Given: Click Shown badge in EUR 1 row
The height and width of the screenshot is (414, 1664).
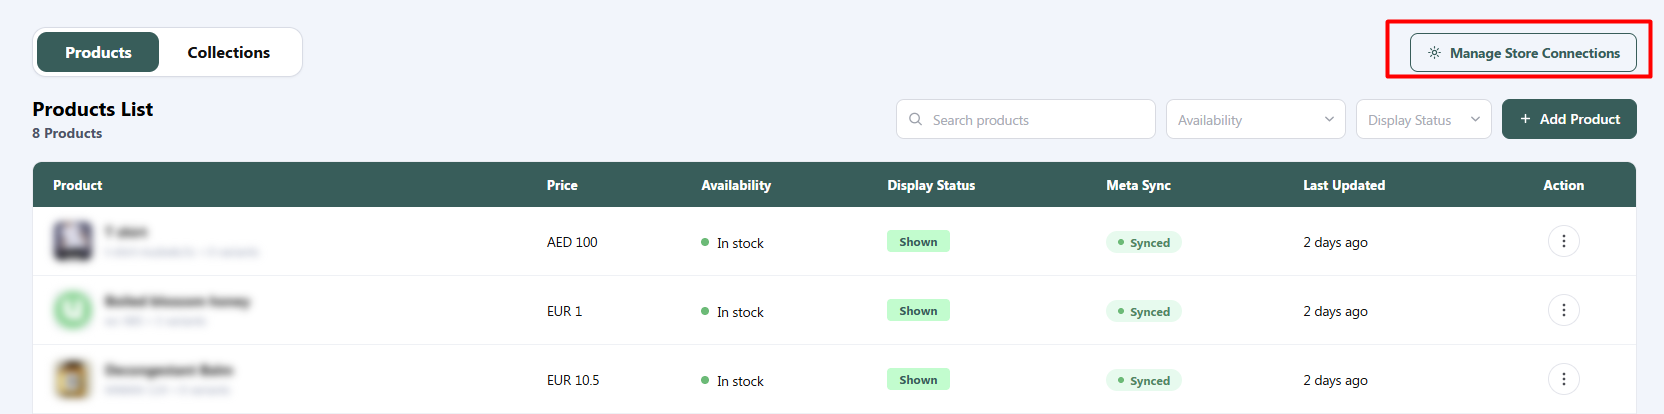Looking at the screenshot, I should click(918, 310).
